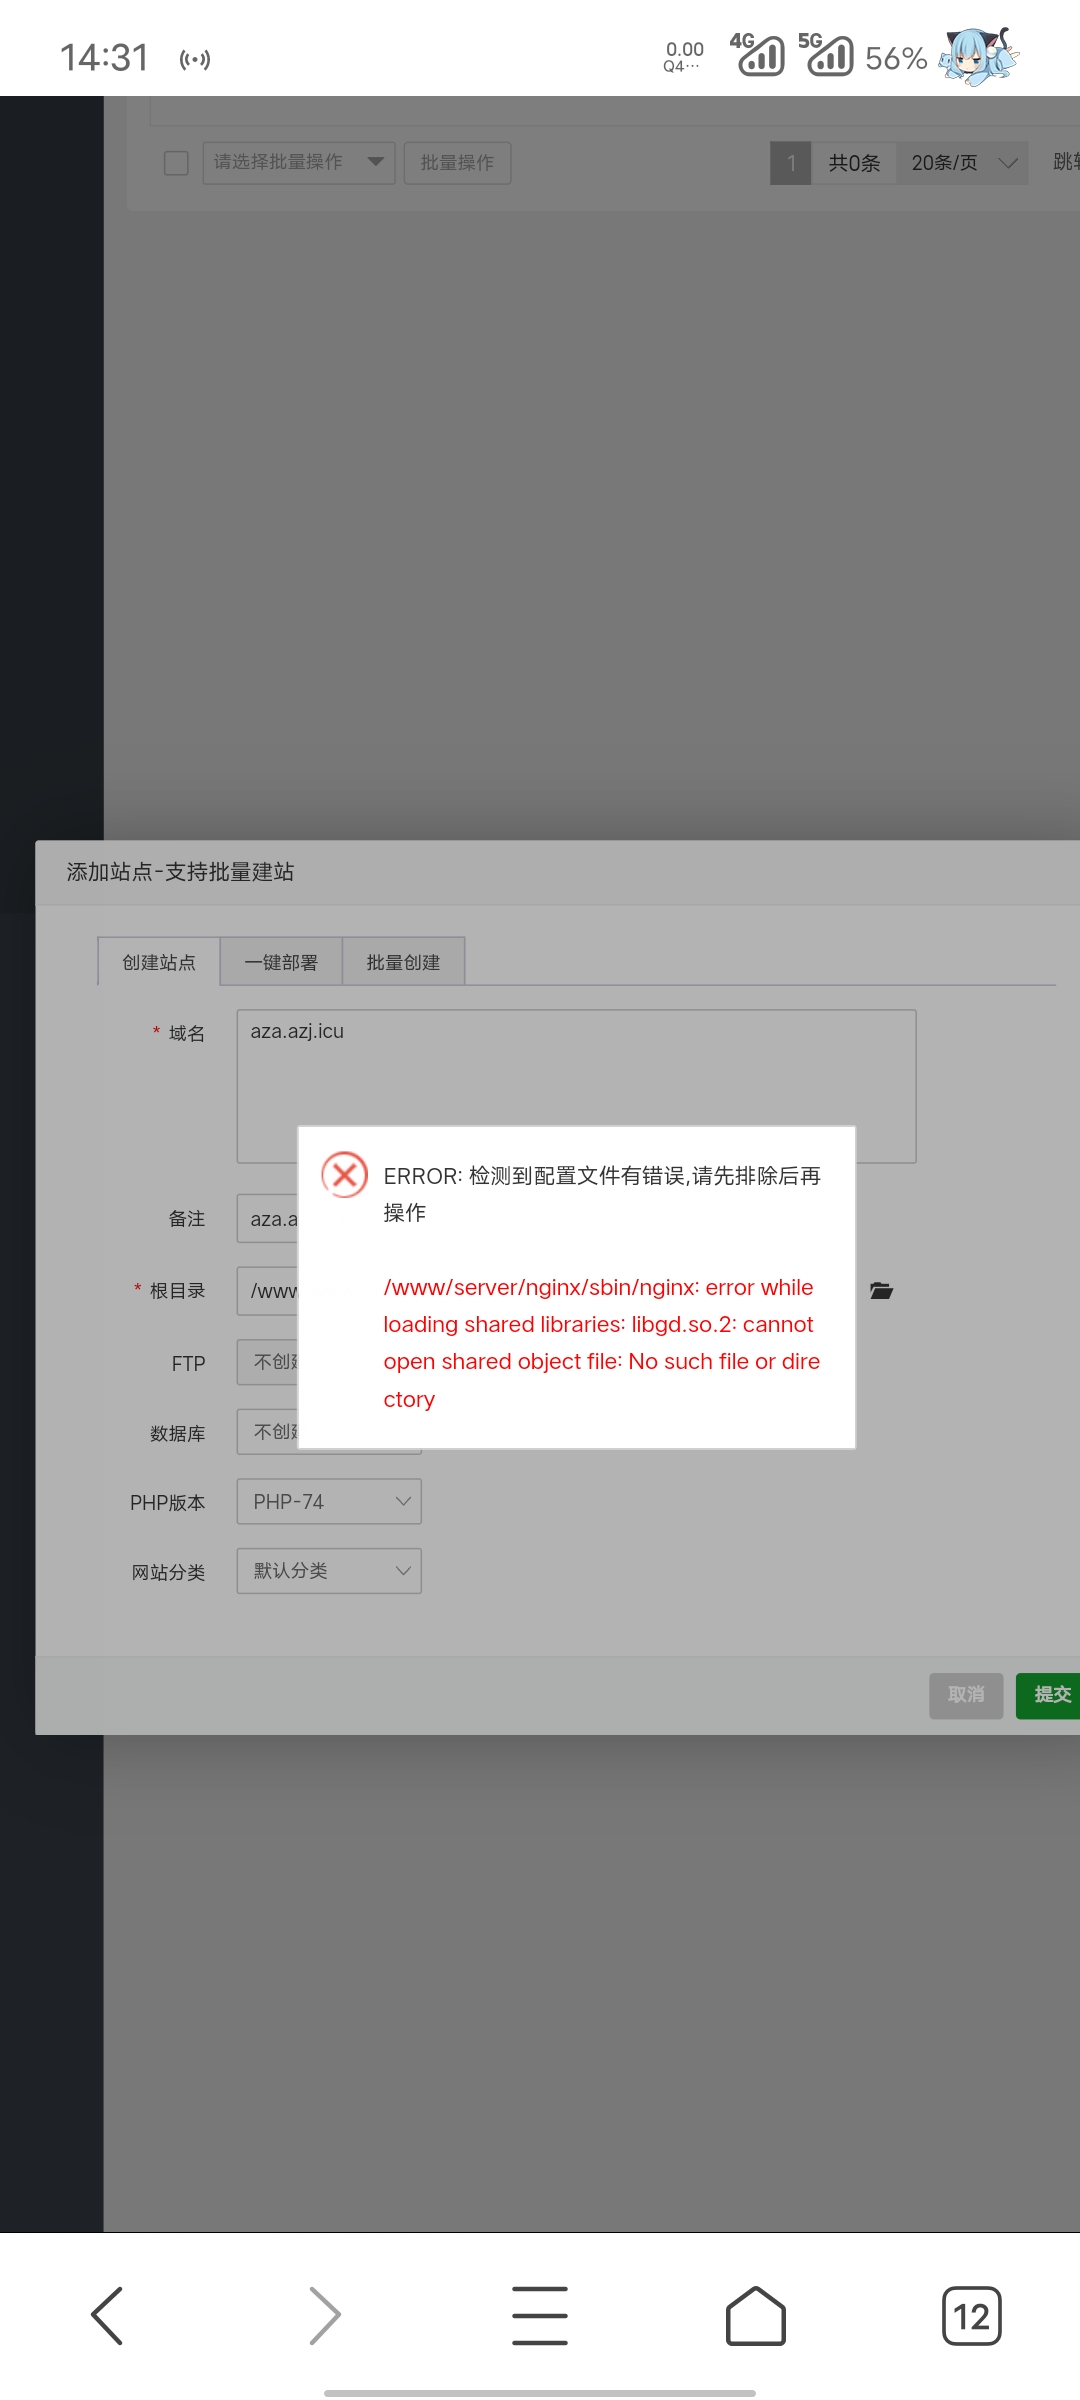Open the PHP-74 version dropdown
This screenshot has height=2400, width=1080.
(x=329, y=1501)
